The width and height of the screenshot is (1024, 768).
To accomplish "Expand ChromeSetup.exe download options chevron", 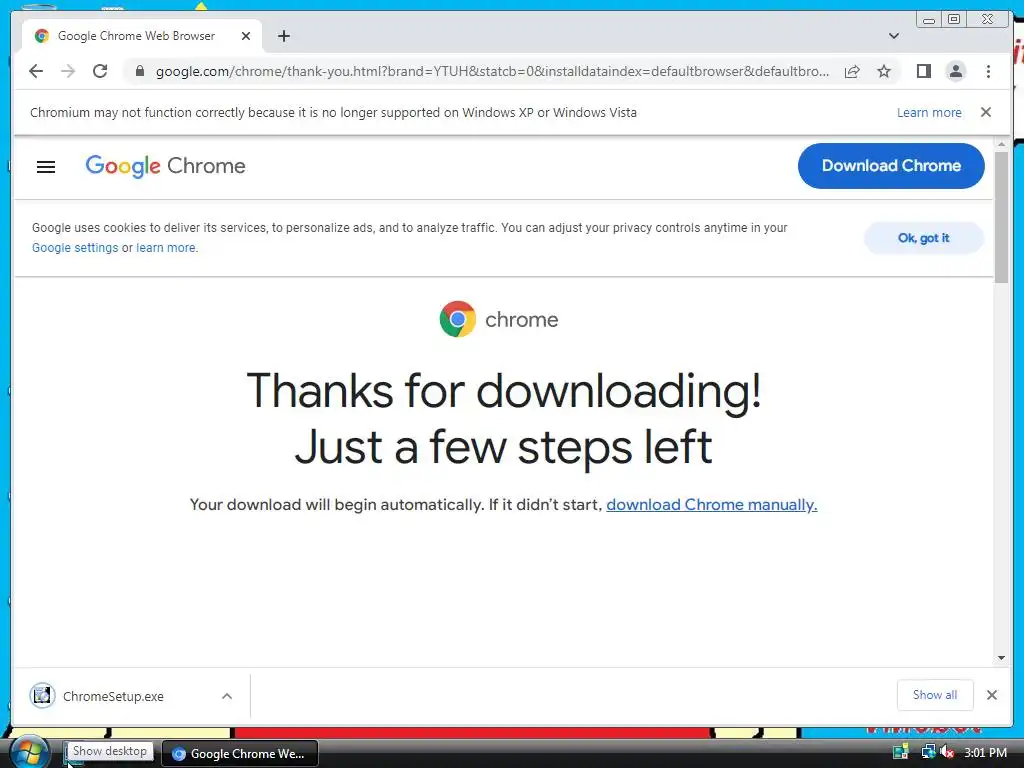I will pyautogui.click(x=227, y=696).
